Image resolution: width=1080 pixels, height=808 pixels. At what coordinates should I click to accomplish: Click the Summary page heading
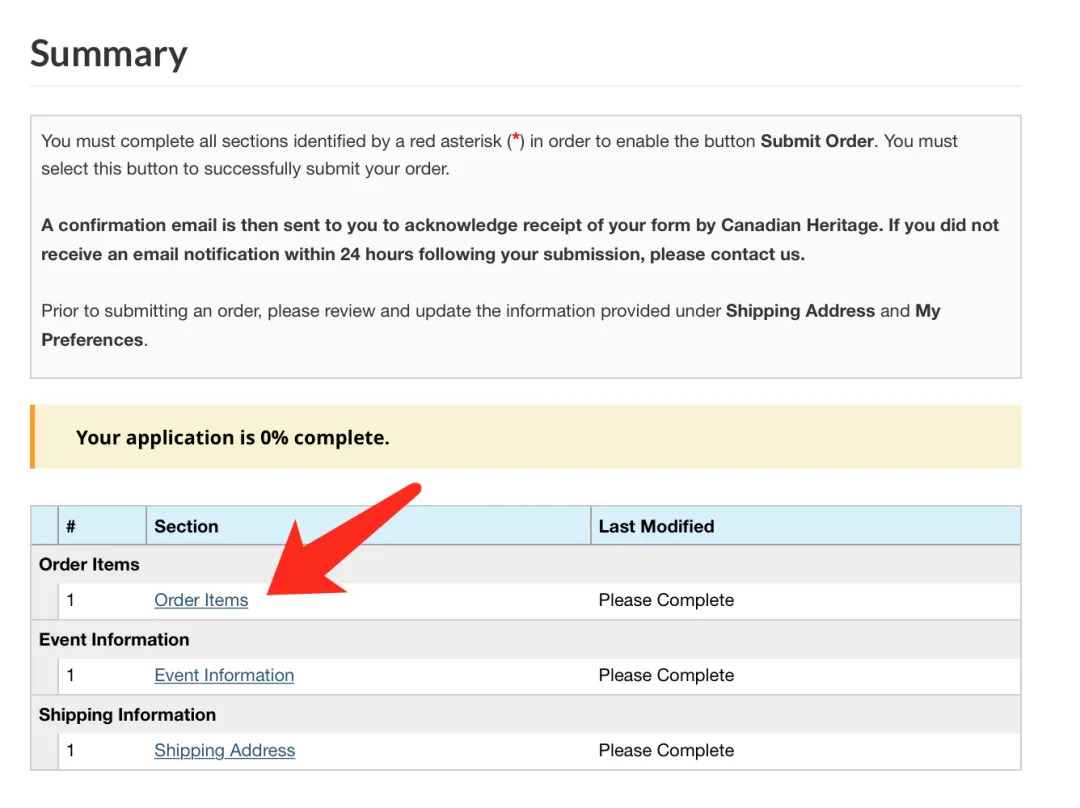(108, 53)
